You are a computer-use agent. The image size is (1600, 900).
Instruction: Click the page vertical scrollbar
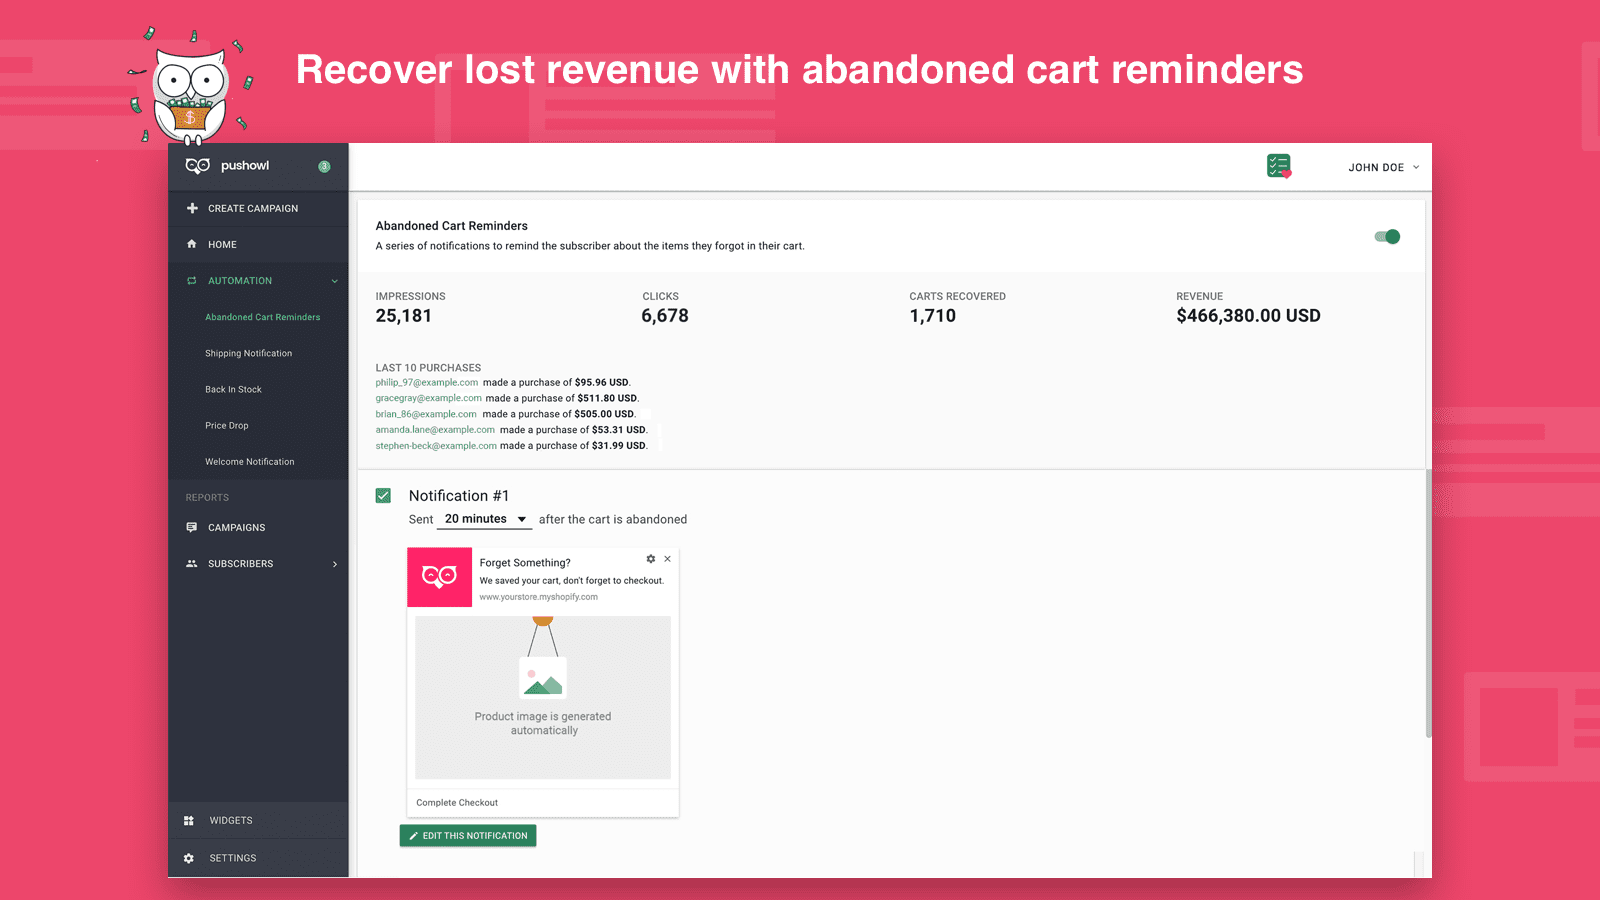(1428, 603)
